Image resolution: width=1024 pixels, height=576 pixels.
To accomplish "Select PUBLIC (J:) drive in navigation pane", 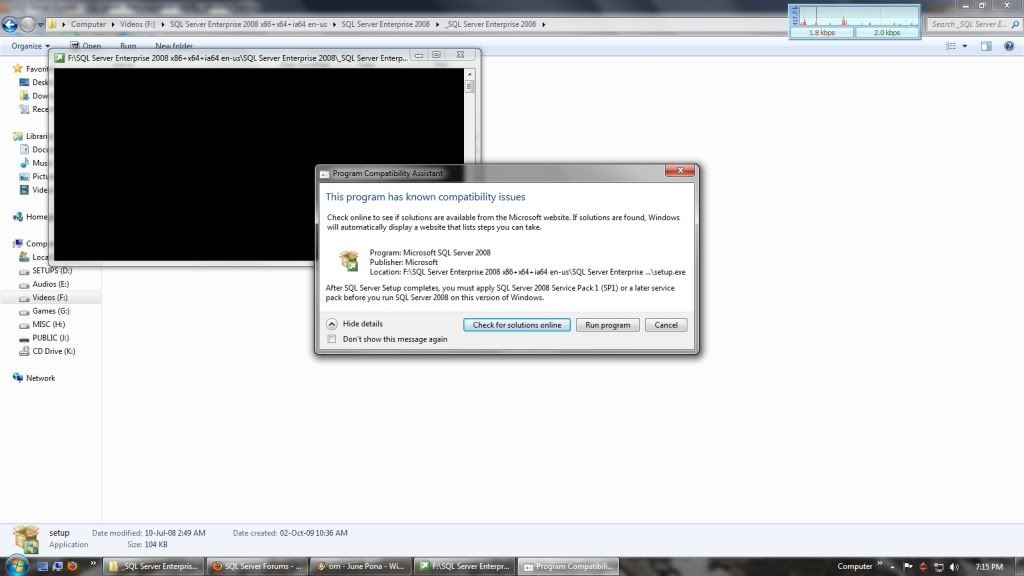I will pos(50,338).
